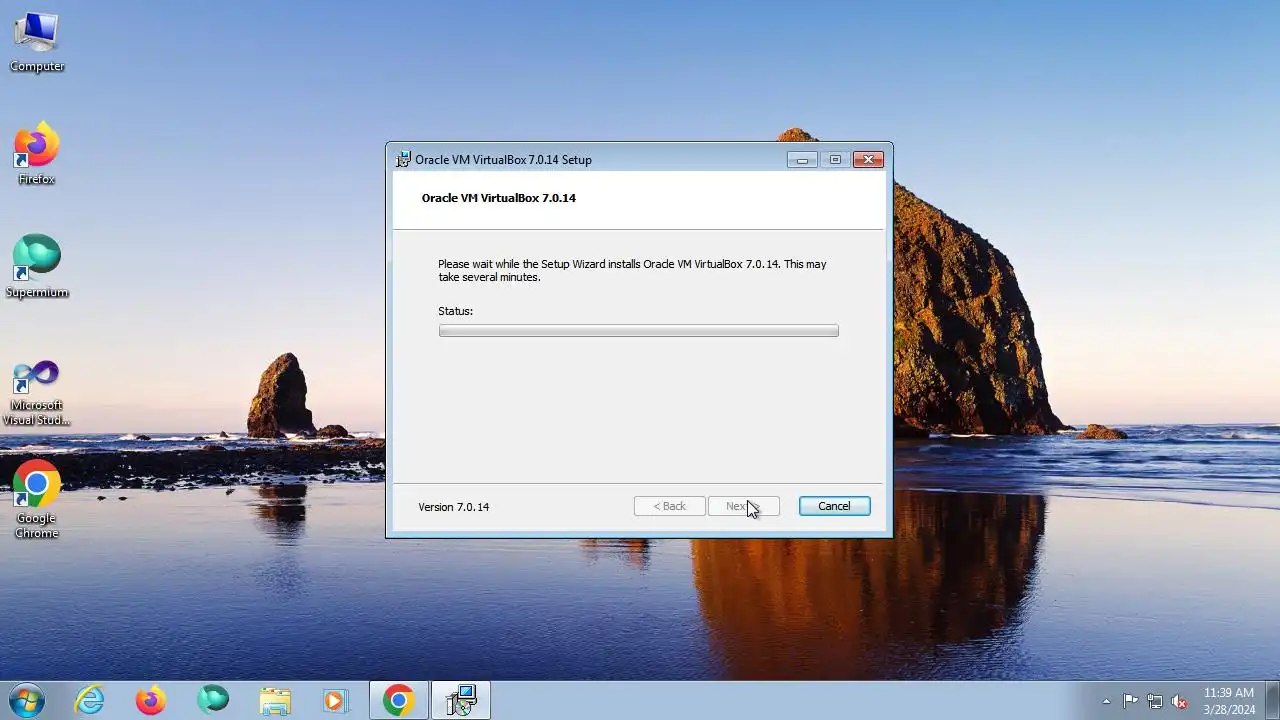Image resolution: width=1280 pixels, height=720 pixels.
Task: Launch Firefox from the taskbar
Action: tap(151, 700)
